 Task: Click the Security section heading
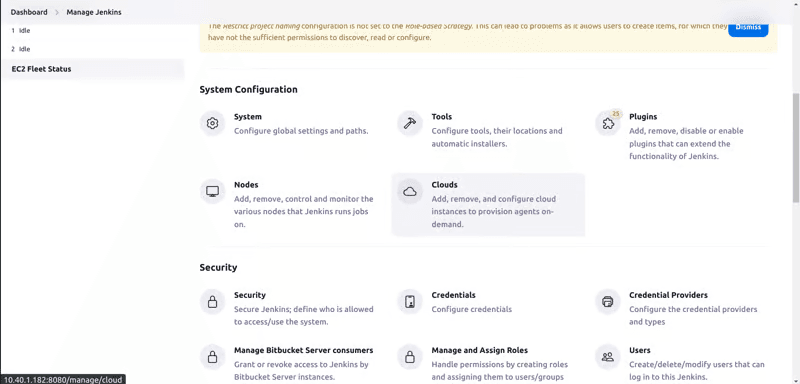tap(218, 267)
